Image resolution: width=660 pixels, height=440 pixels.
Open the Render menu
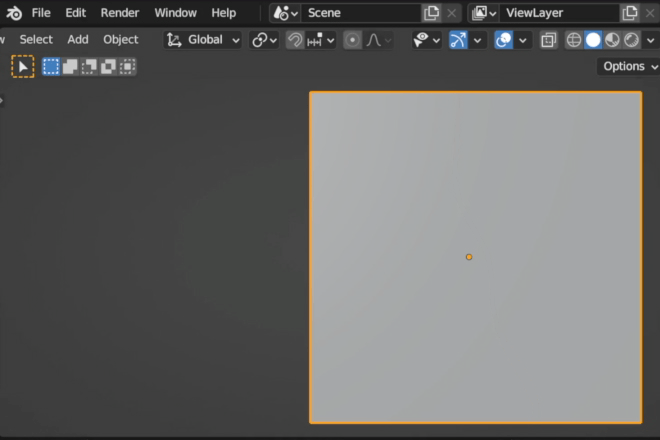point(120,13)
